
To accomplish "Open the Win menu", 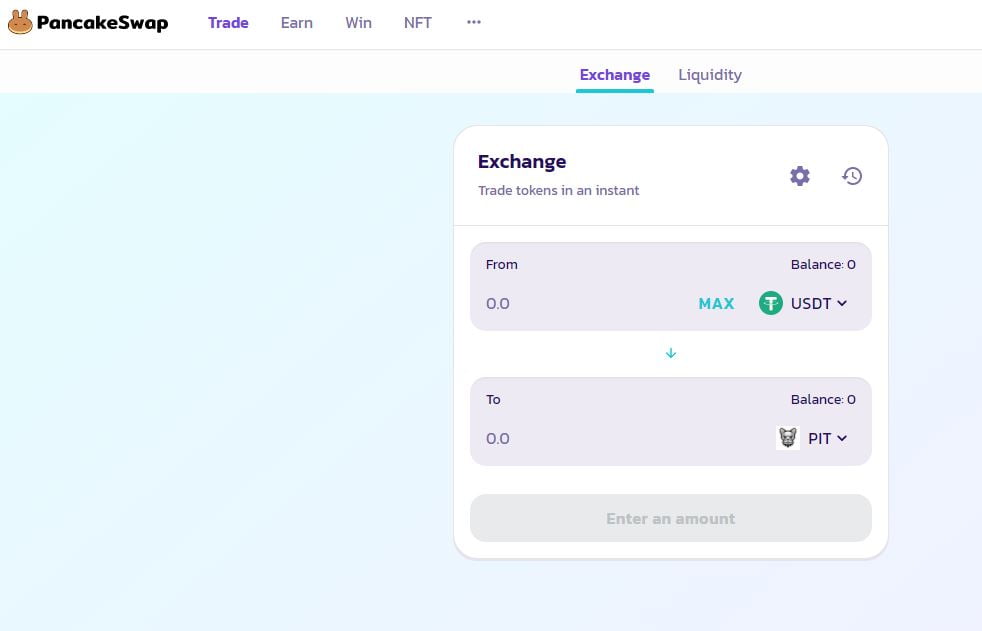I will [358, 22].
